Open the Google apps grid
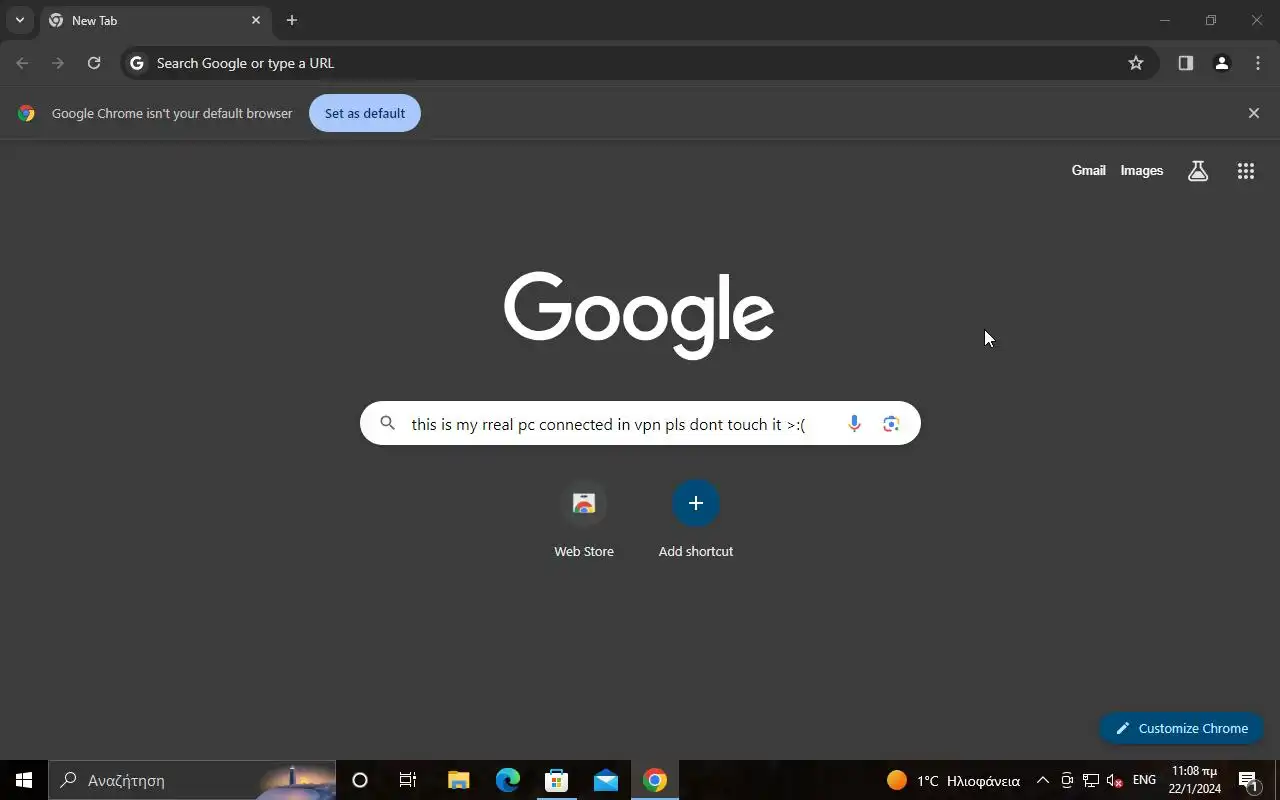The height and width of the screenshot is (800, 1280). coord(1246,171)
